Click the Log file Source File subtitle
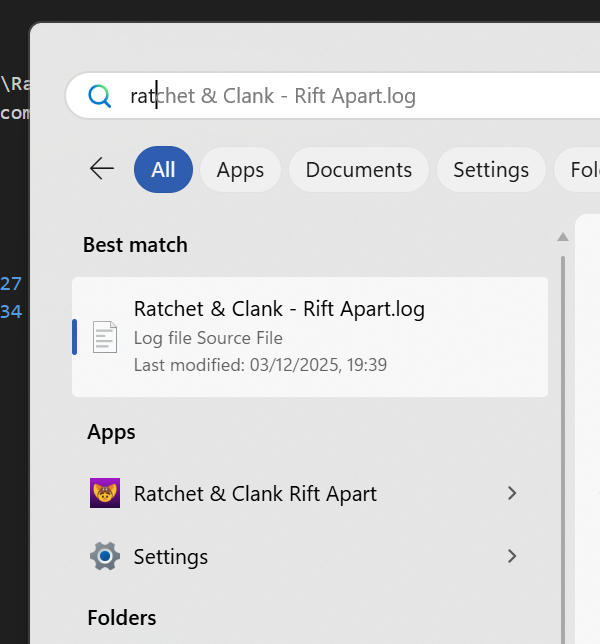Screen dimensions: 600x644 pos(208,338)
